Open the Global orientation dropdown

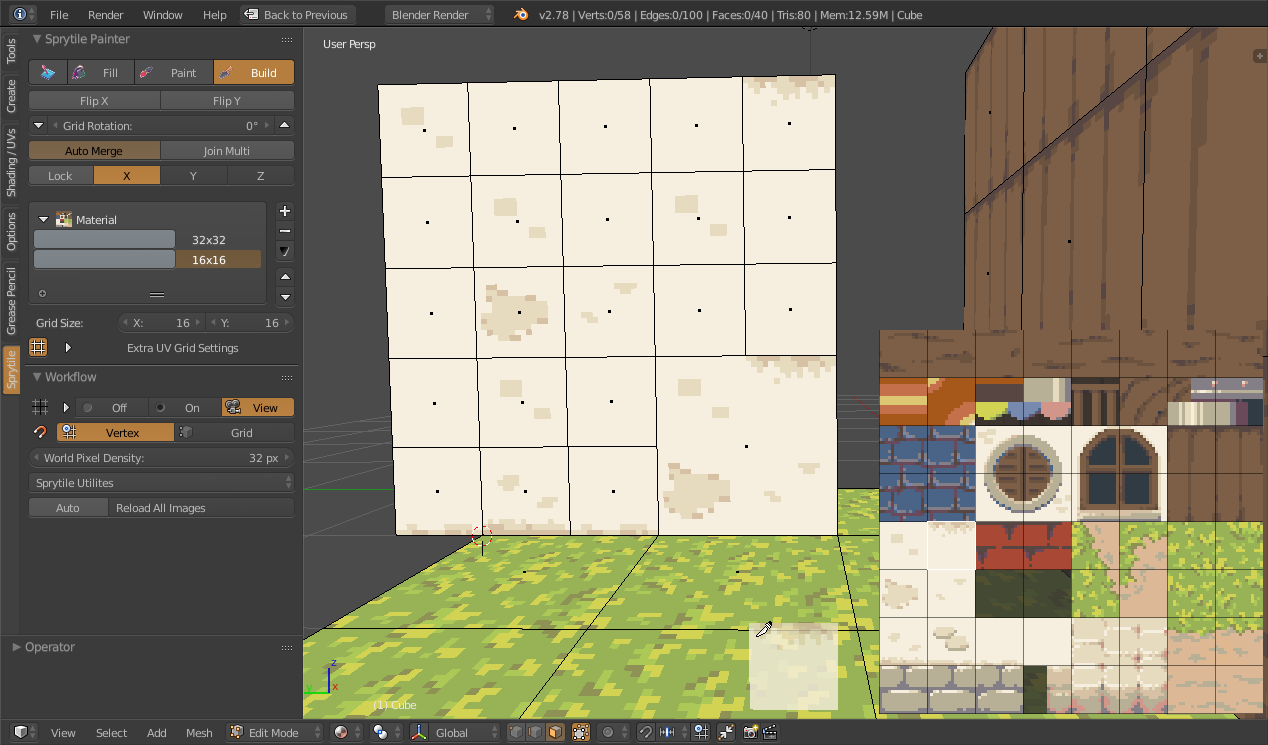click(465, 732)
